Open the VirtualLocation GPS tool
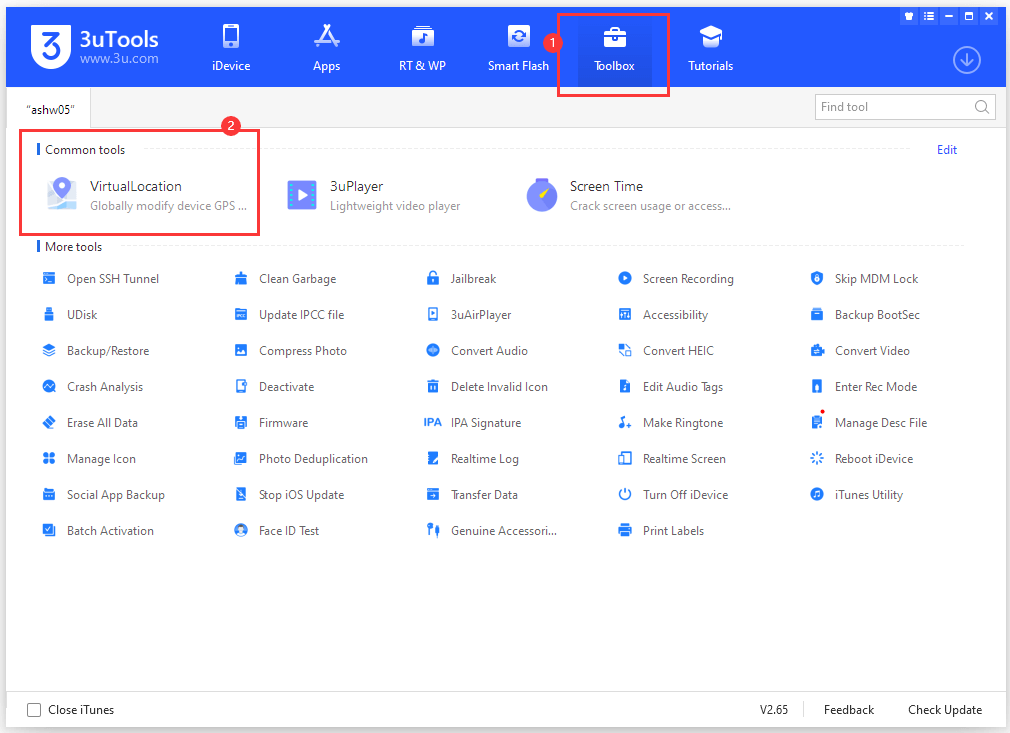Viewport: 1010px width, 733px height. [135, 186]
